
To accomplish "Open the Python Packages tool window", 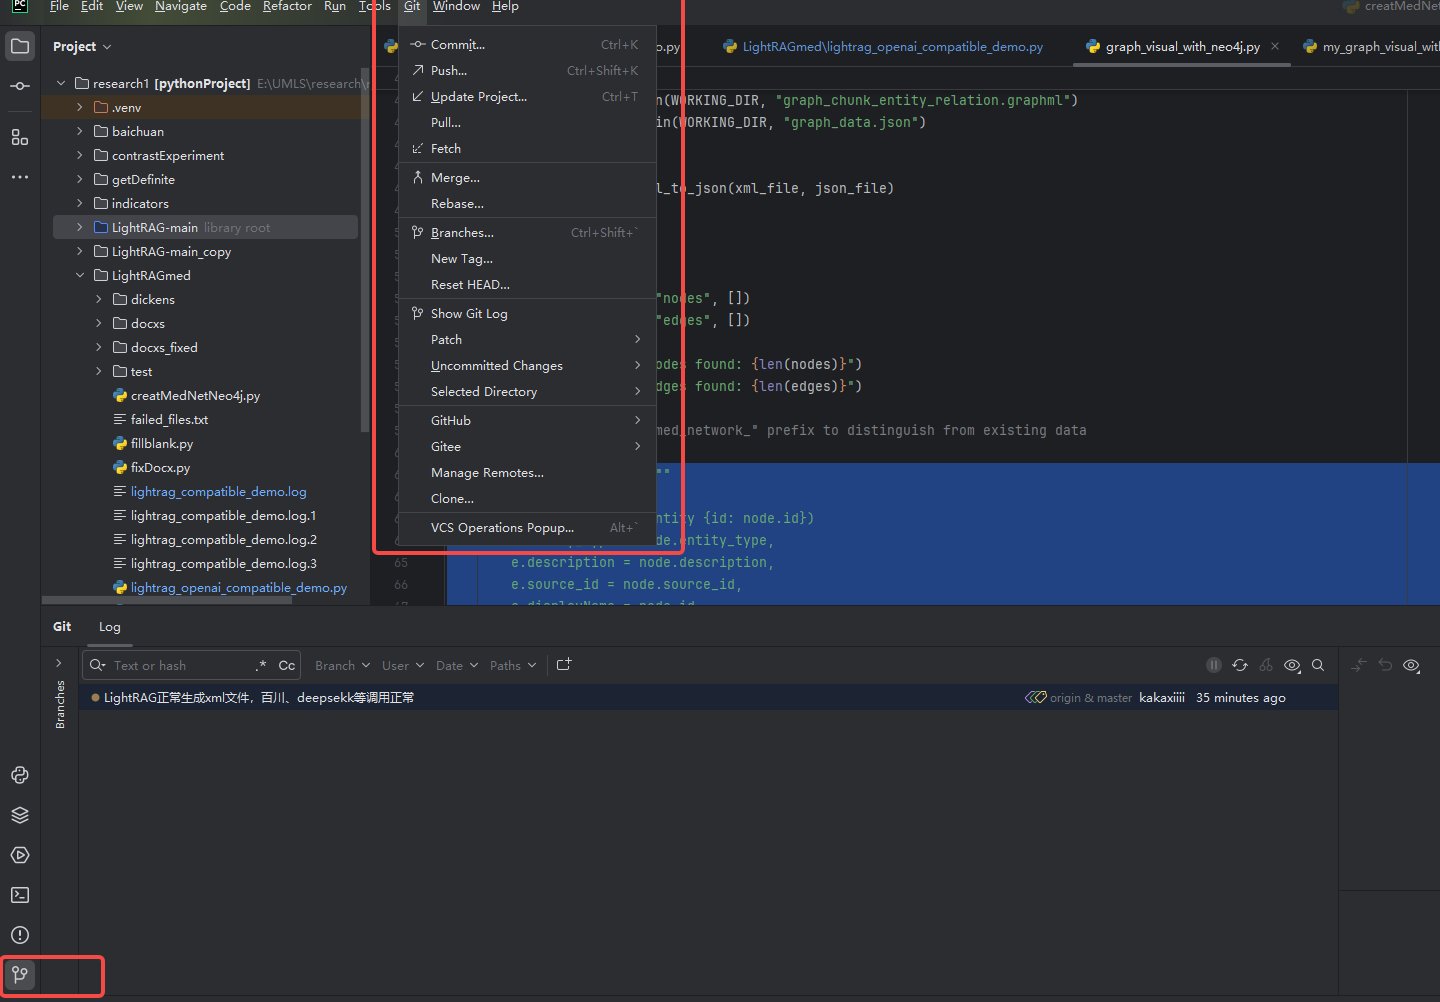I will click(20, 775).
